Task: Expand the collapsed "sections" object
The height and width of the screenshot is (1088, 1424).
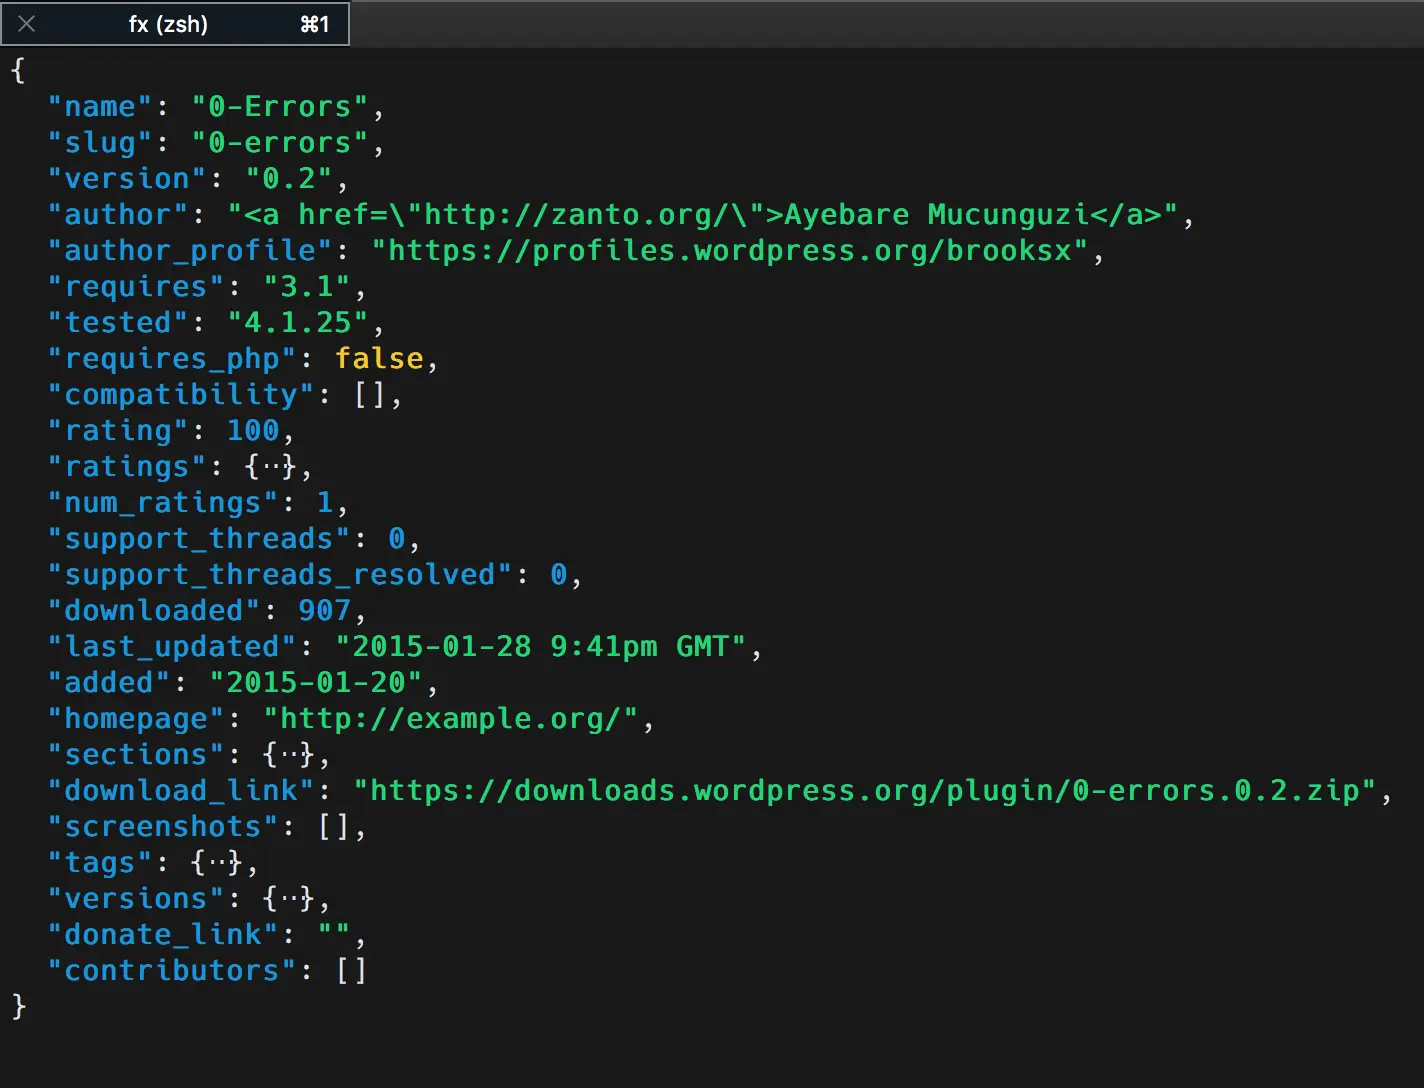Action: click(x=289, y=755)
